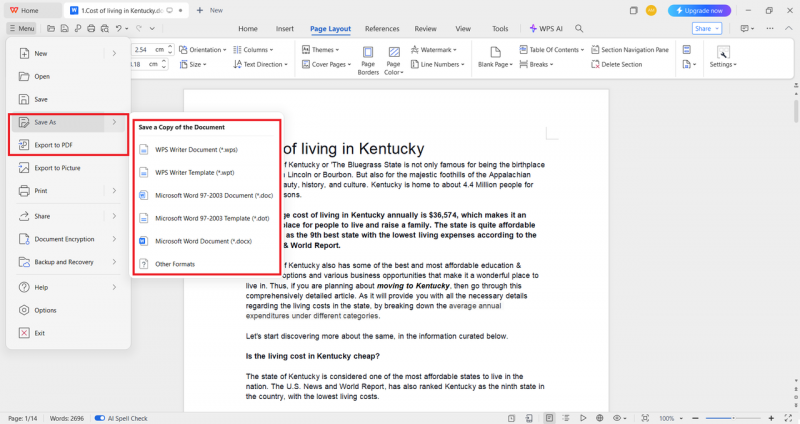Image resolution: width=800 pixels, height=424 pixels.
Task: Choose Exit in the file menu
Action: point(66,333)
